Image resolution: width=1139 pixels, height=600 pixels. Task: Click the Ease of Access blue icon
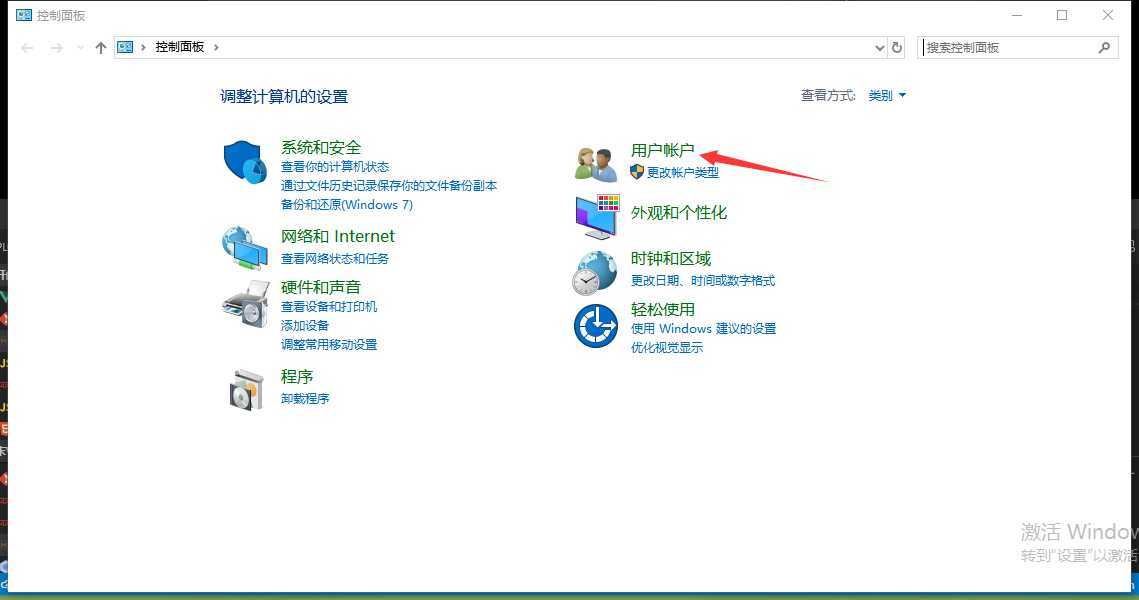pos(596,326)
